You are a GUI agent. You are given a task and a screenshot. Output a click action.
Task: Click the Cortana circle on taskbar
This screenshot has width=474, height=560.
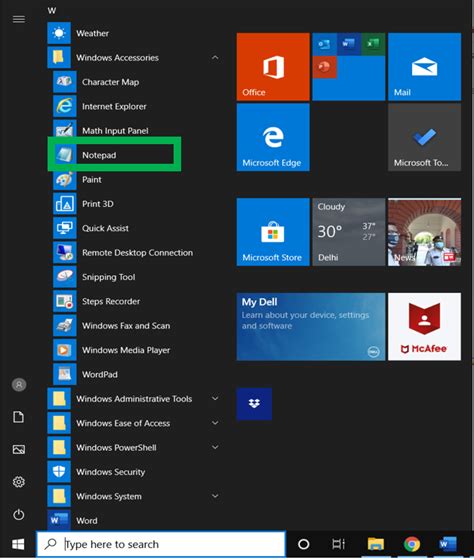pos(304,544)
